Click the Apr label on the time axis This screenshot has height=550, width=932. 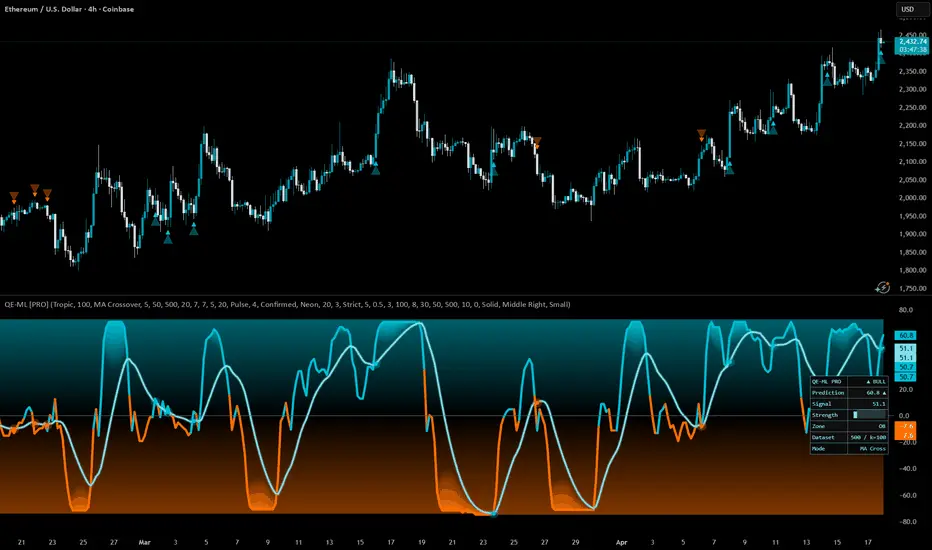(x=622, y=542)
